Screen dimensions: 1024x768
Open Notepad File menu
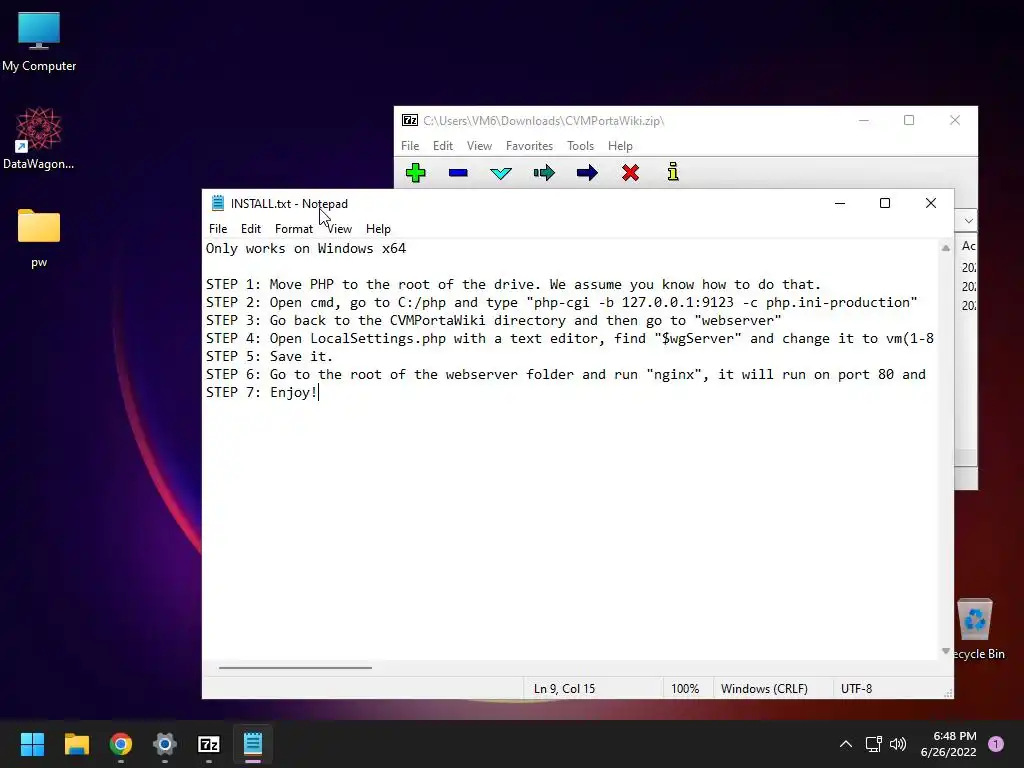pyautogui.click(x=218, y=229)
